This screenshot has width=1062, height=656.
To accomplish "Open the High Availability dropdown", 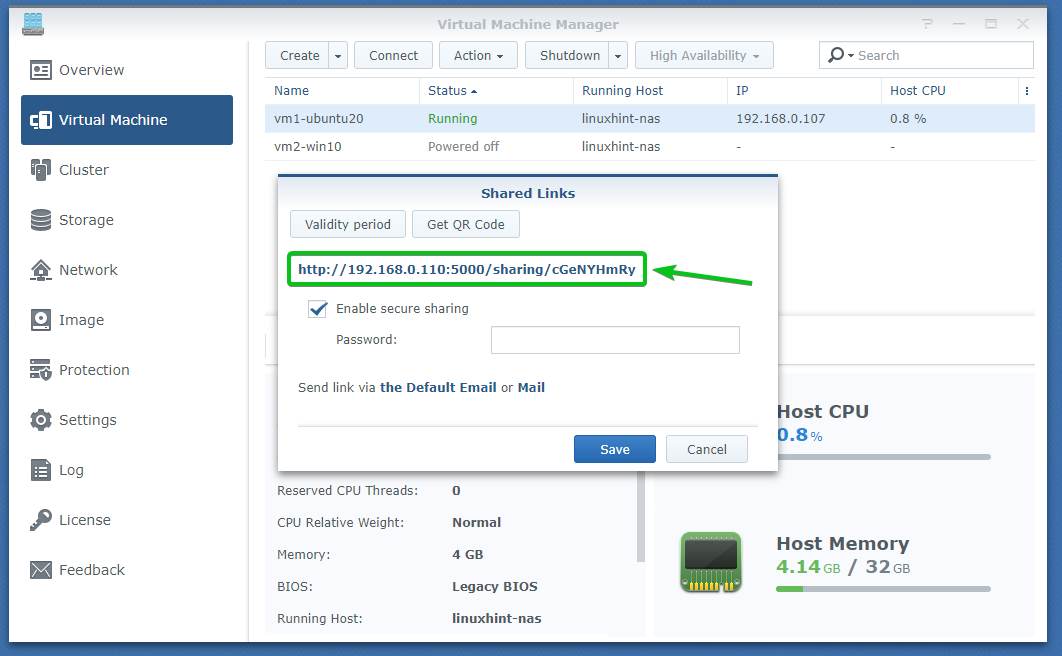I will coord(704,56).
